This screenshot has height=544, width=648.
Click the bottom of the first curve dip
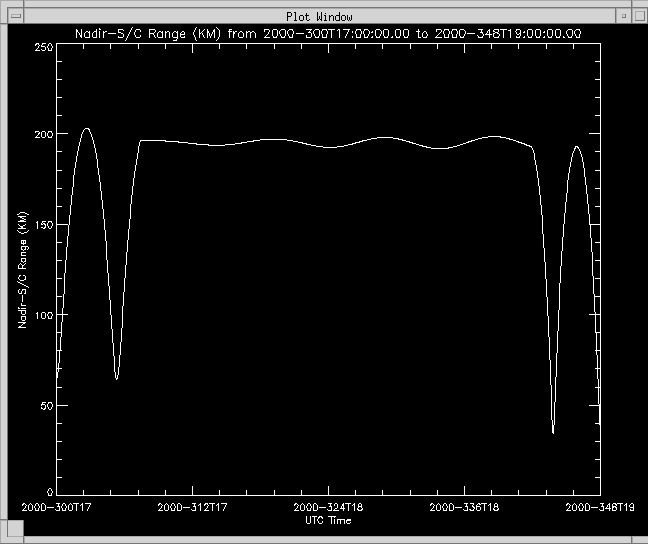point(116,378)
